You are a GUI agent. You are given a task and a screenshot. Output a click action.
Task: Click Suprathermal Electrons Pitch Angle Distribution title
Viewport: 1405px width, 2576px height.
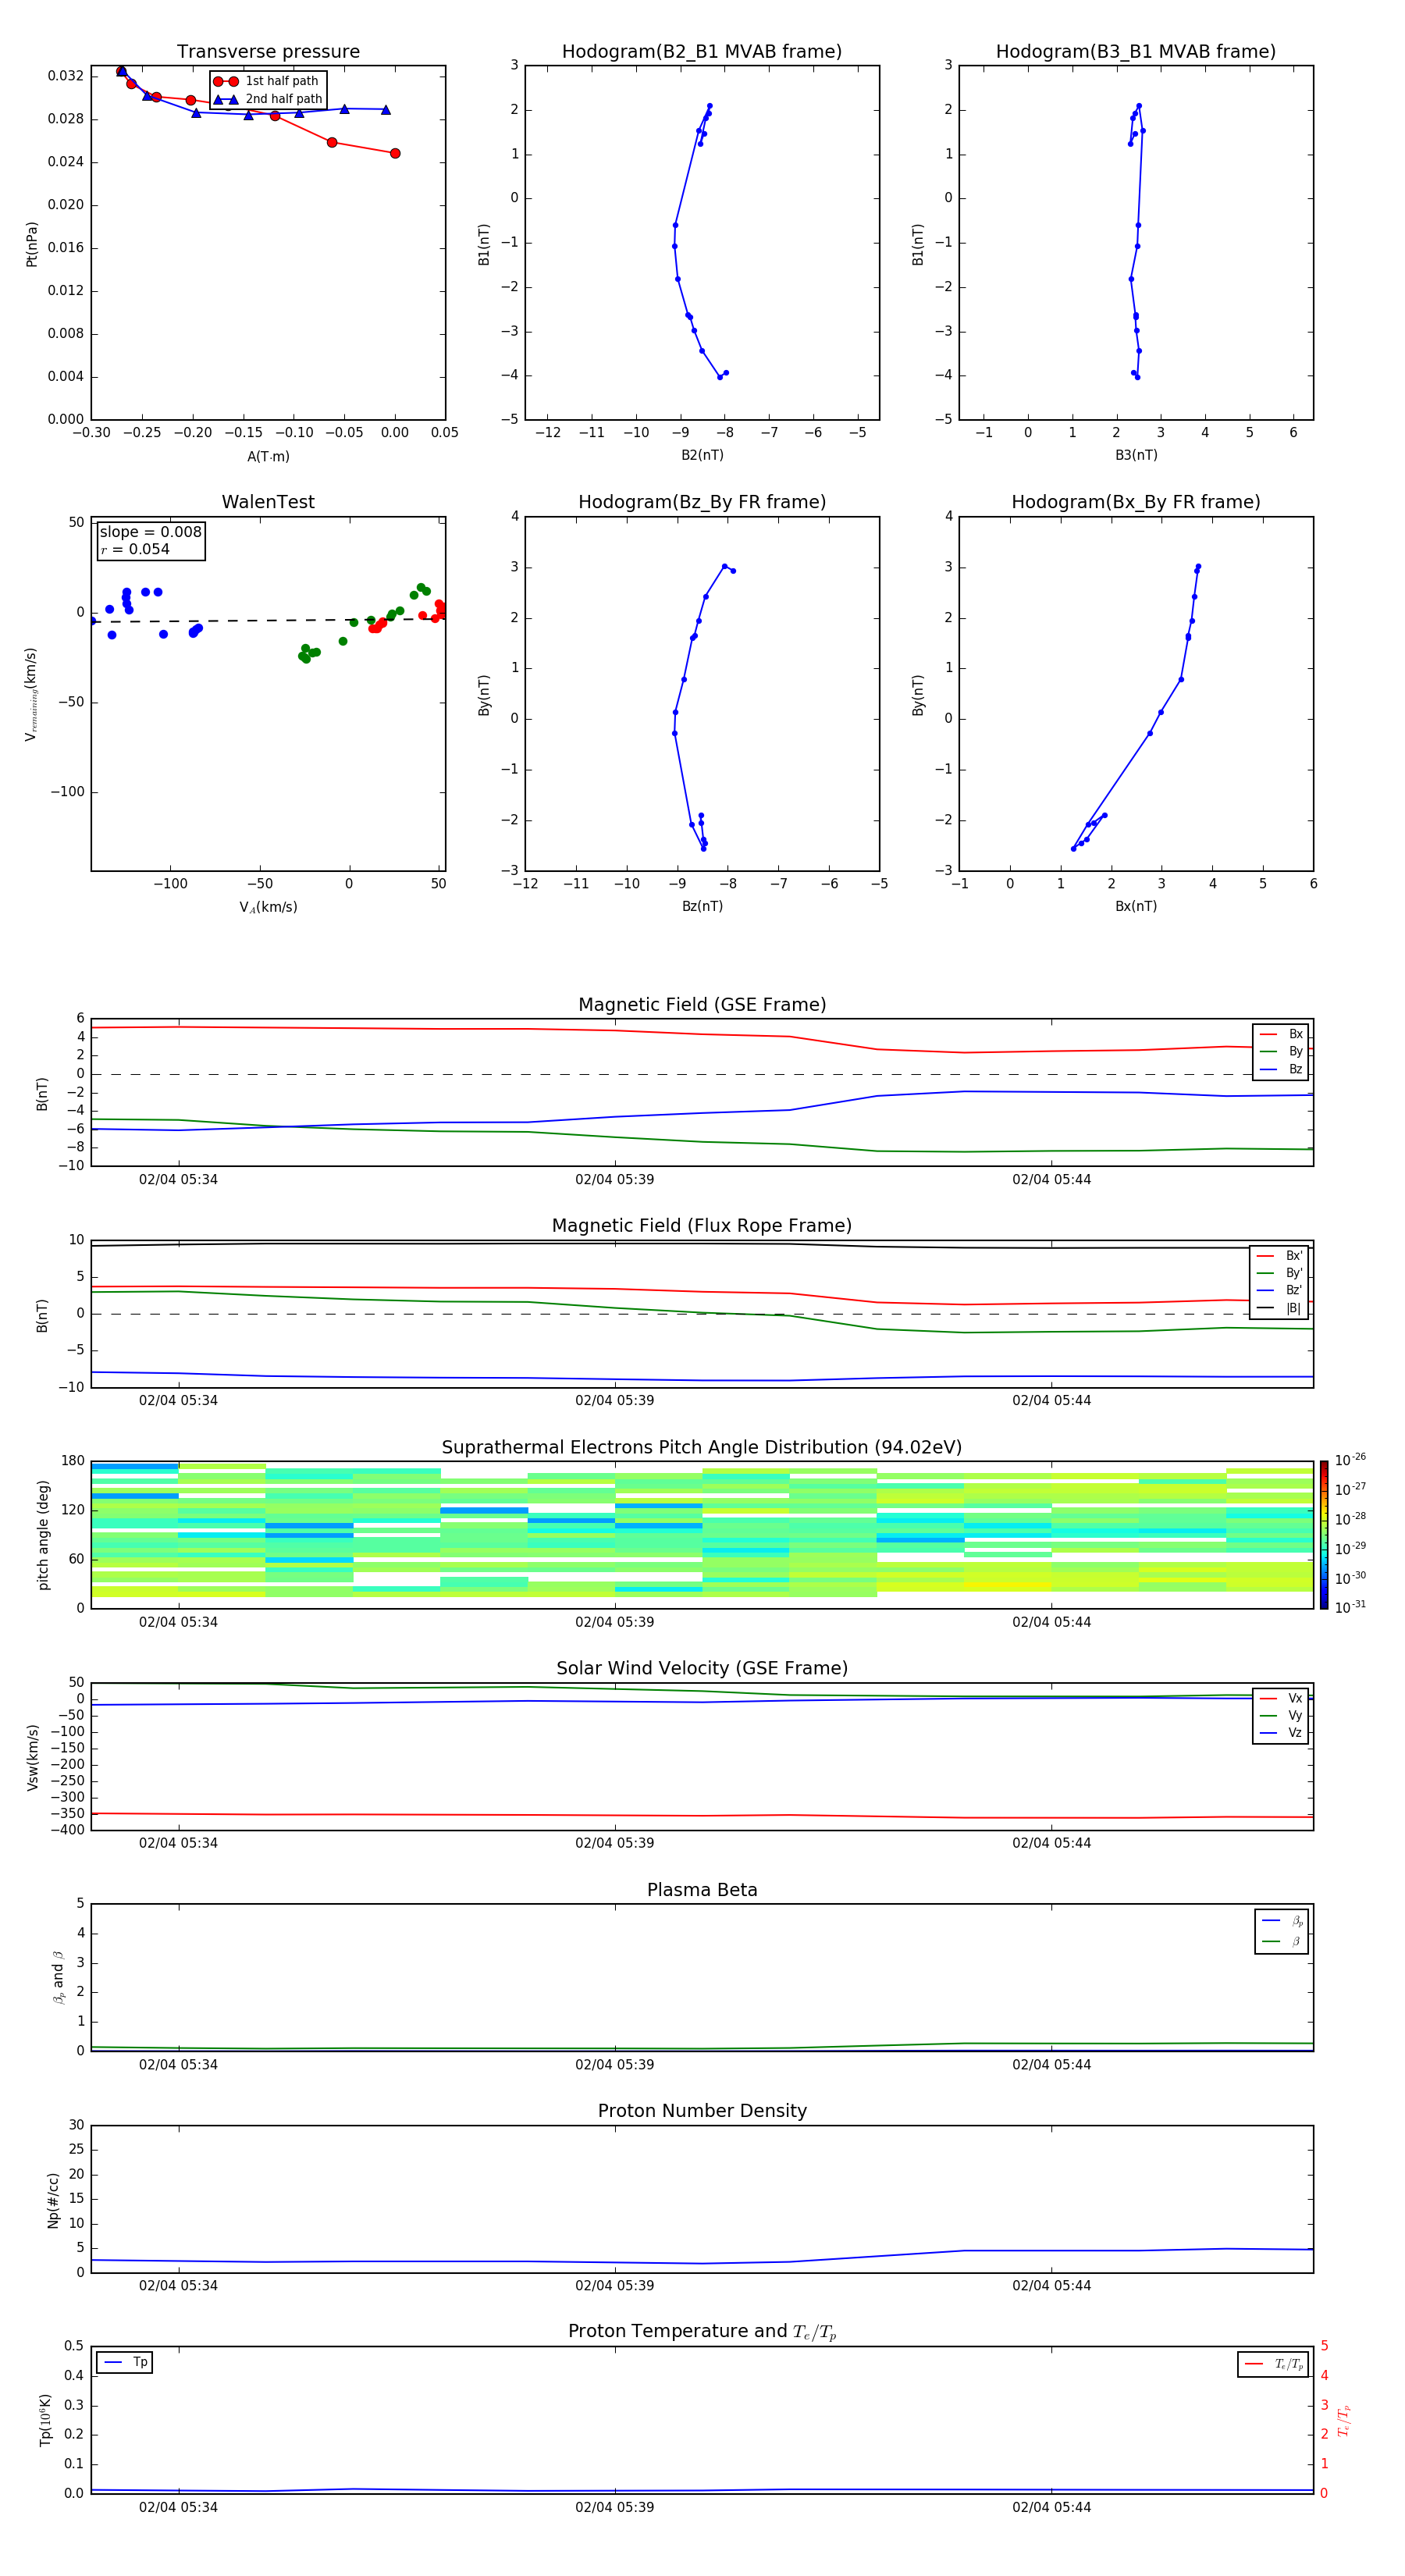point(702,1448)
